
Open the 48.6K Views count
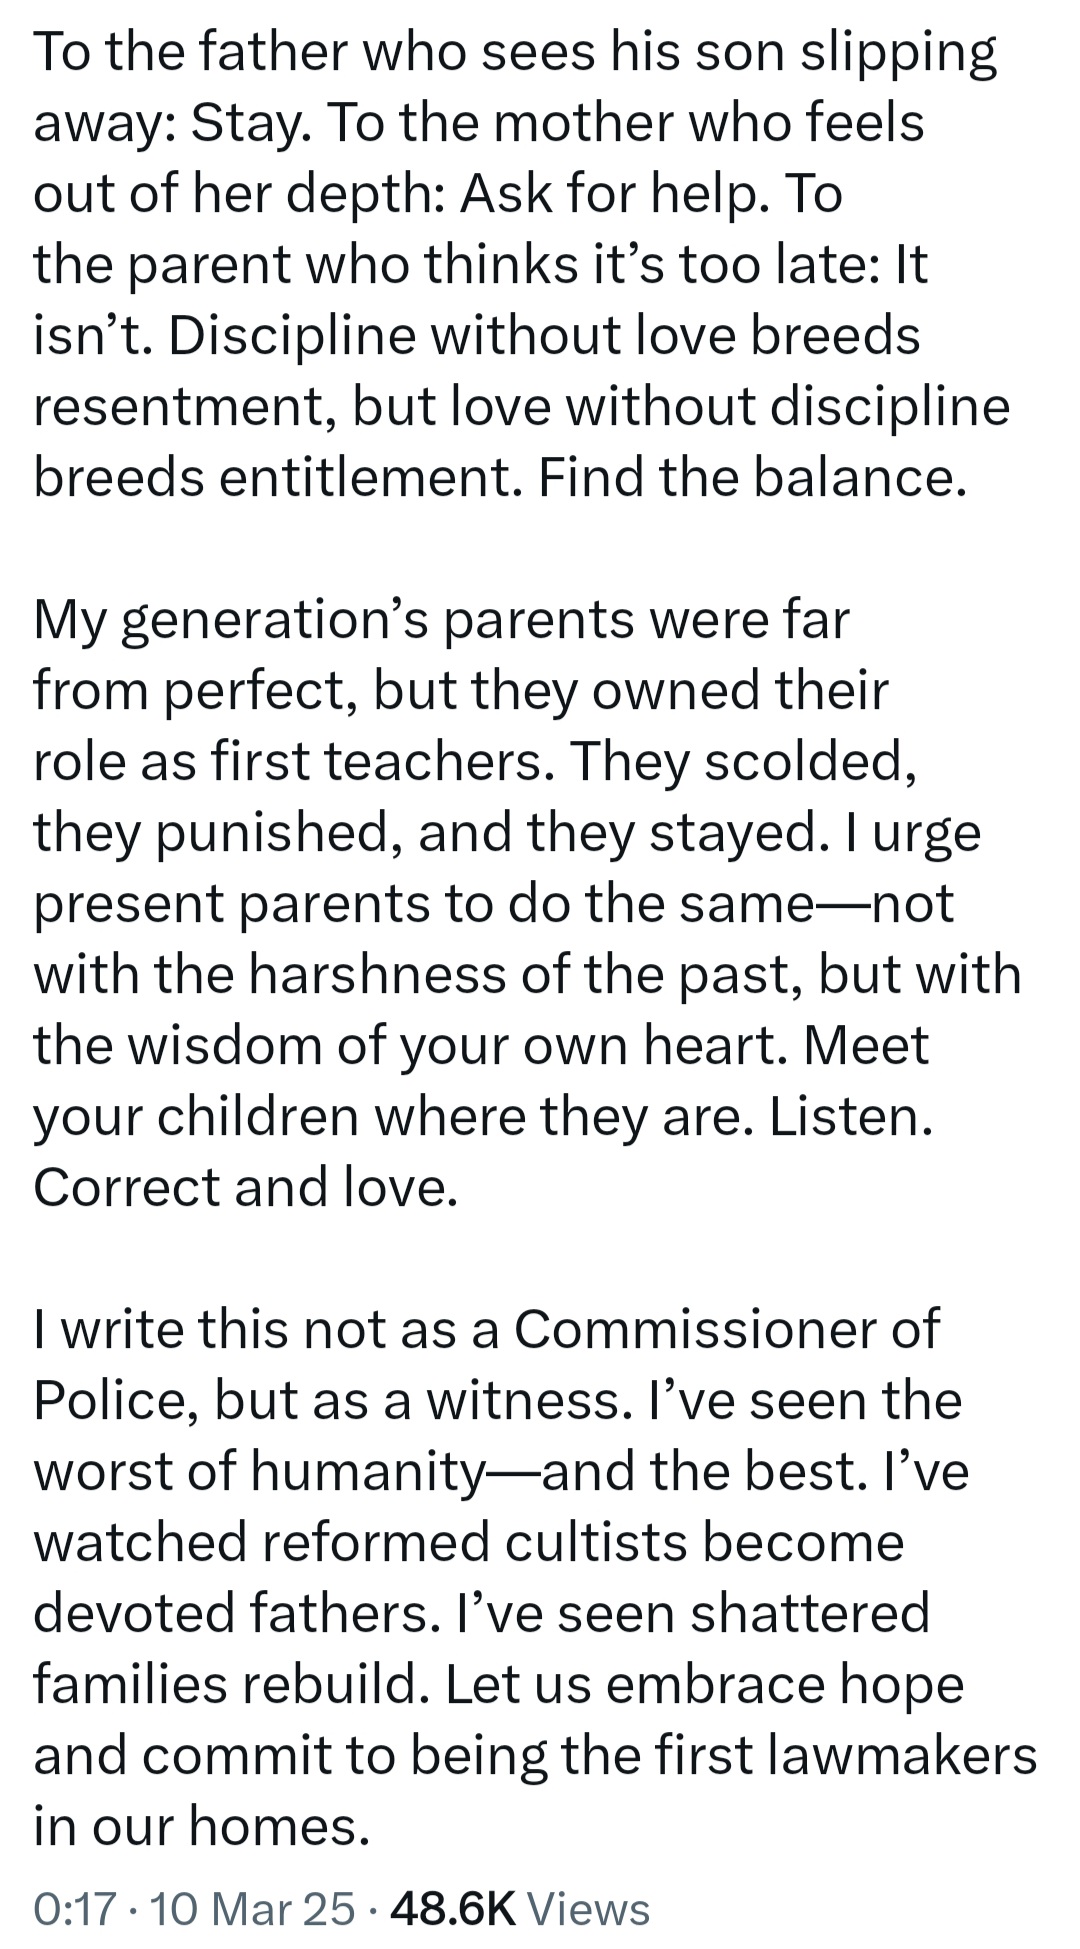coord(453,1908)
